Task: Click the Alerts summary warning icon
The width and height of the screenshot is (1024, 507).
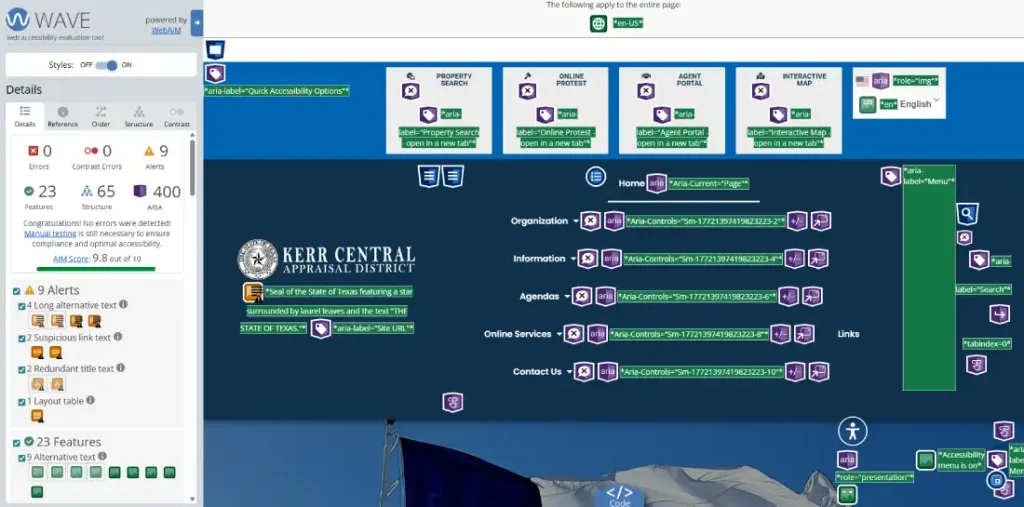Action: point(148,151)
